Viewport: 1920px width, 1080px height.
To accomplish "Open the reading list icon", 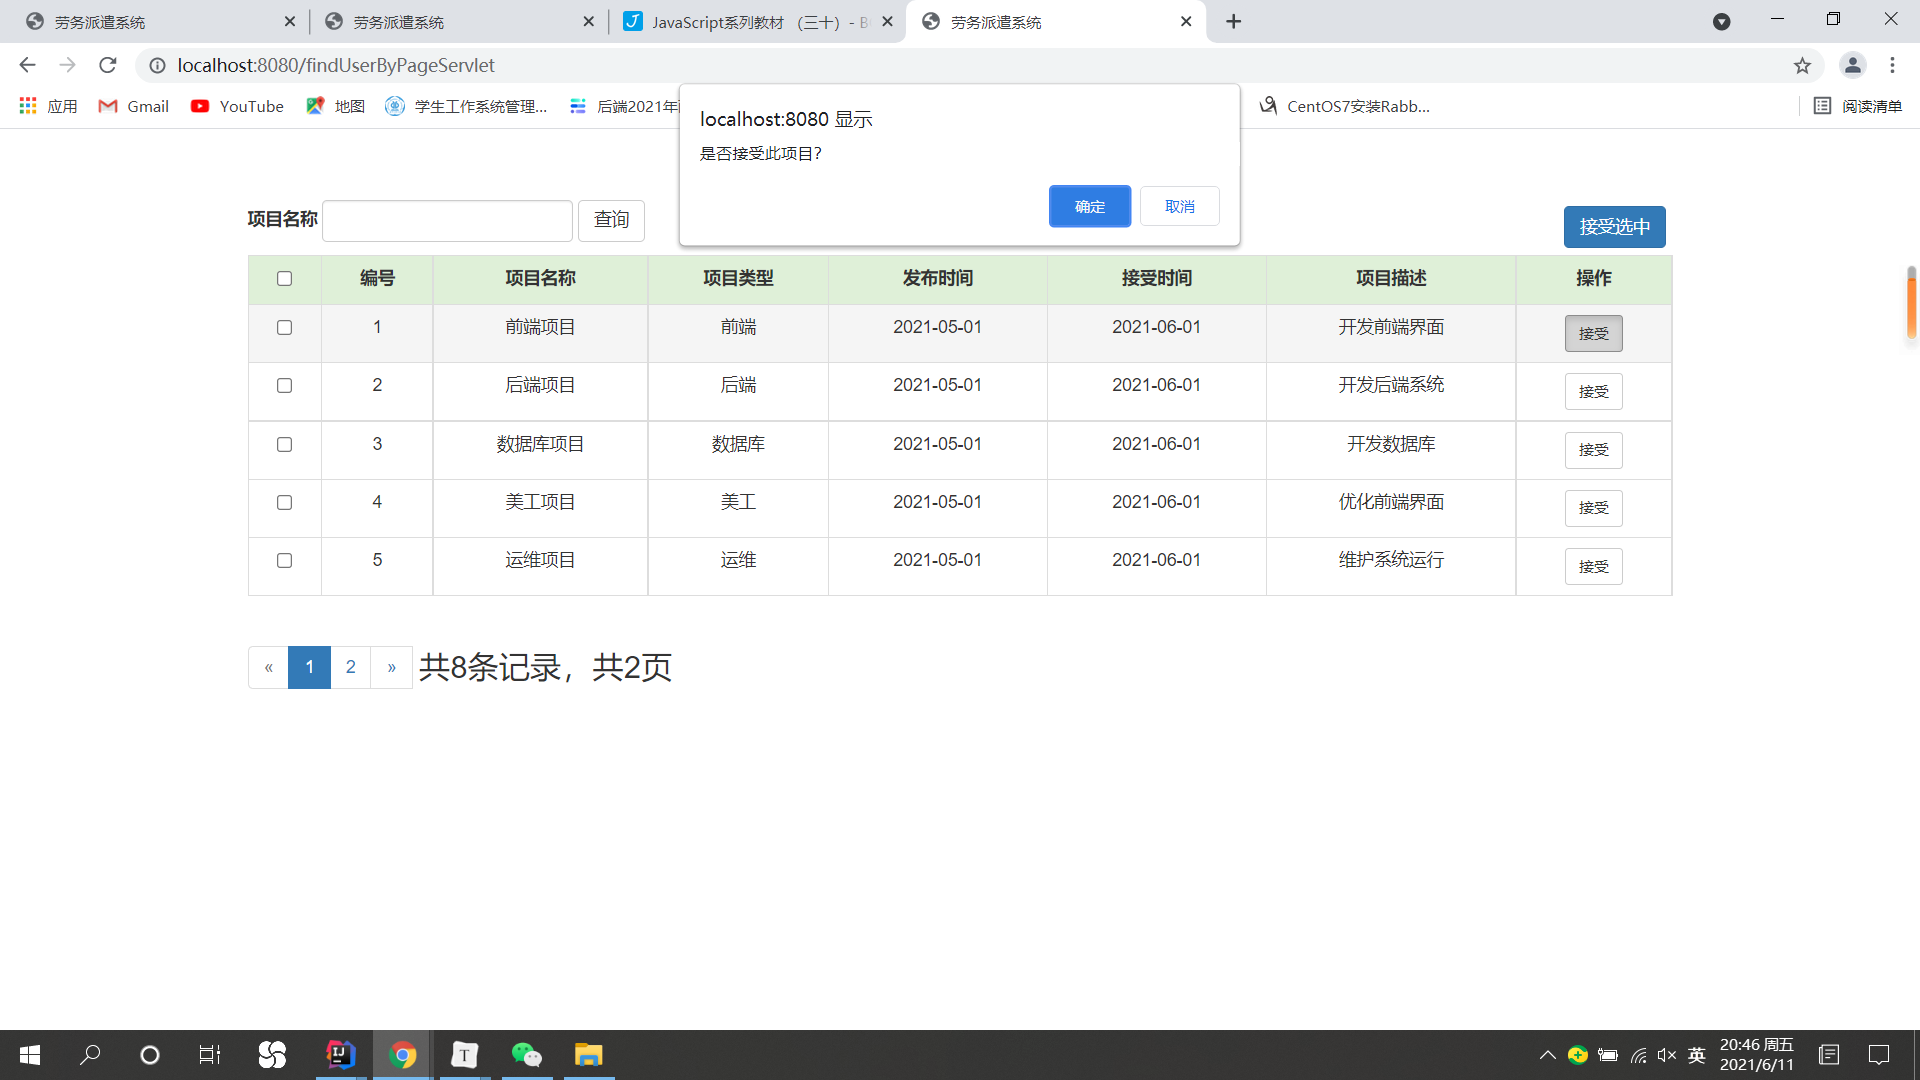I will click(1857, 106).
